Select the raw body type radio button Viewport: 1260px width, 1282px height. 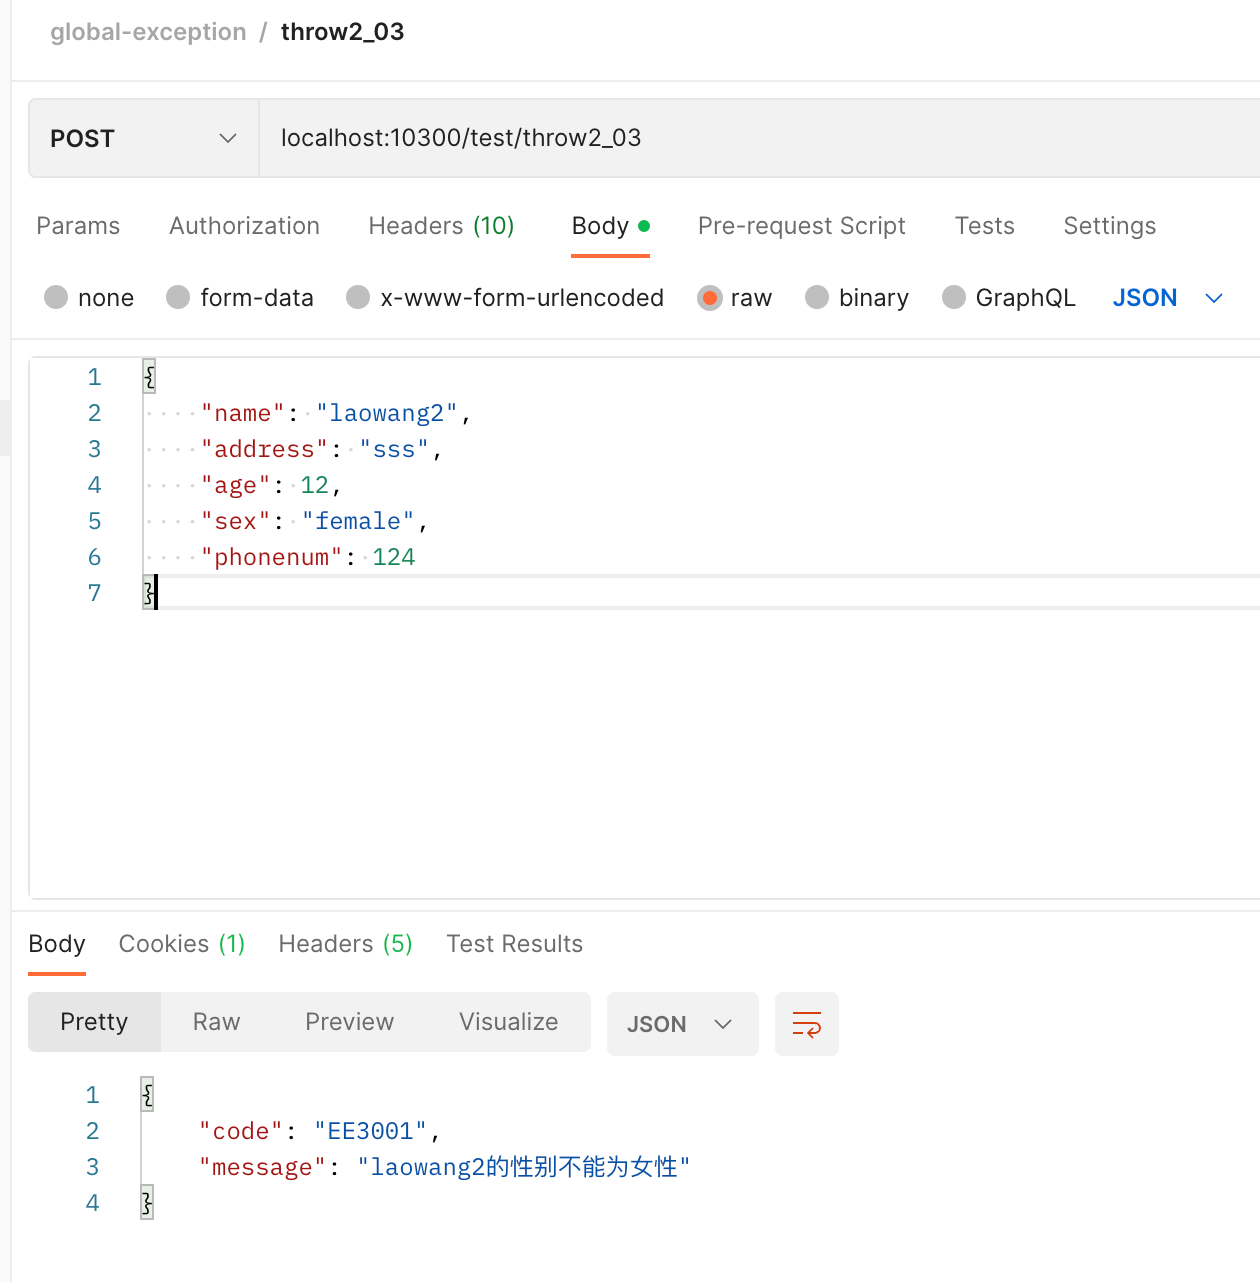point(710,298)
